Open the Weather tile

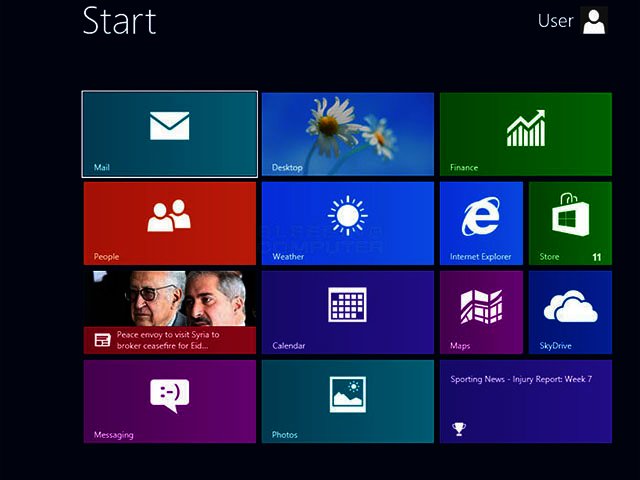tap(348, 223)
